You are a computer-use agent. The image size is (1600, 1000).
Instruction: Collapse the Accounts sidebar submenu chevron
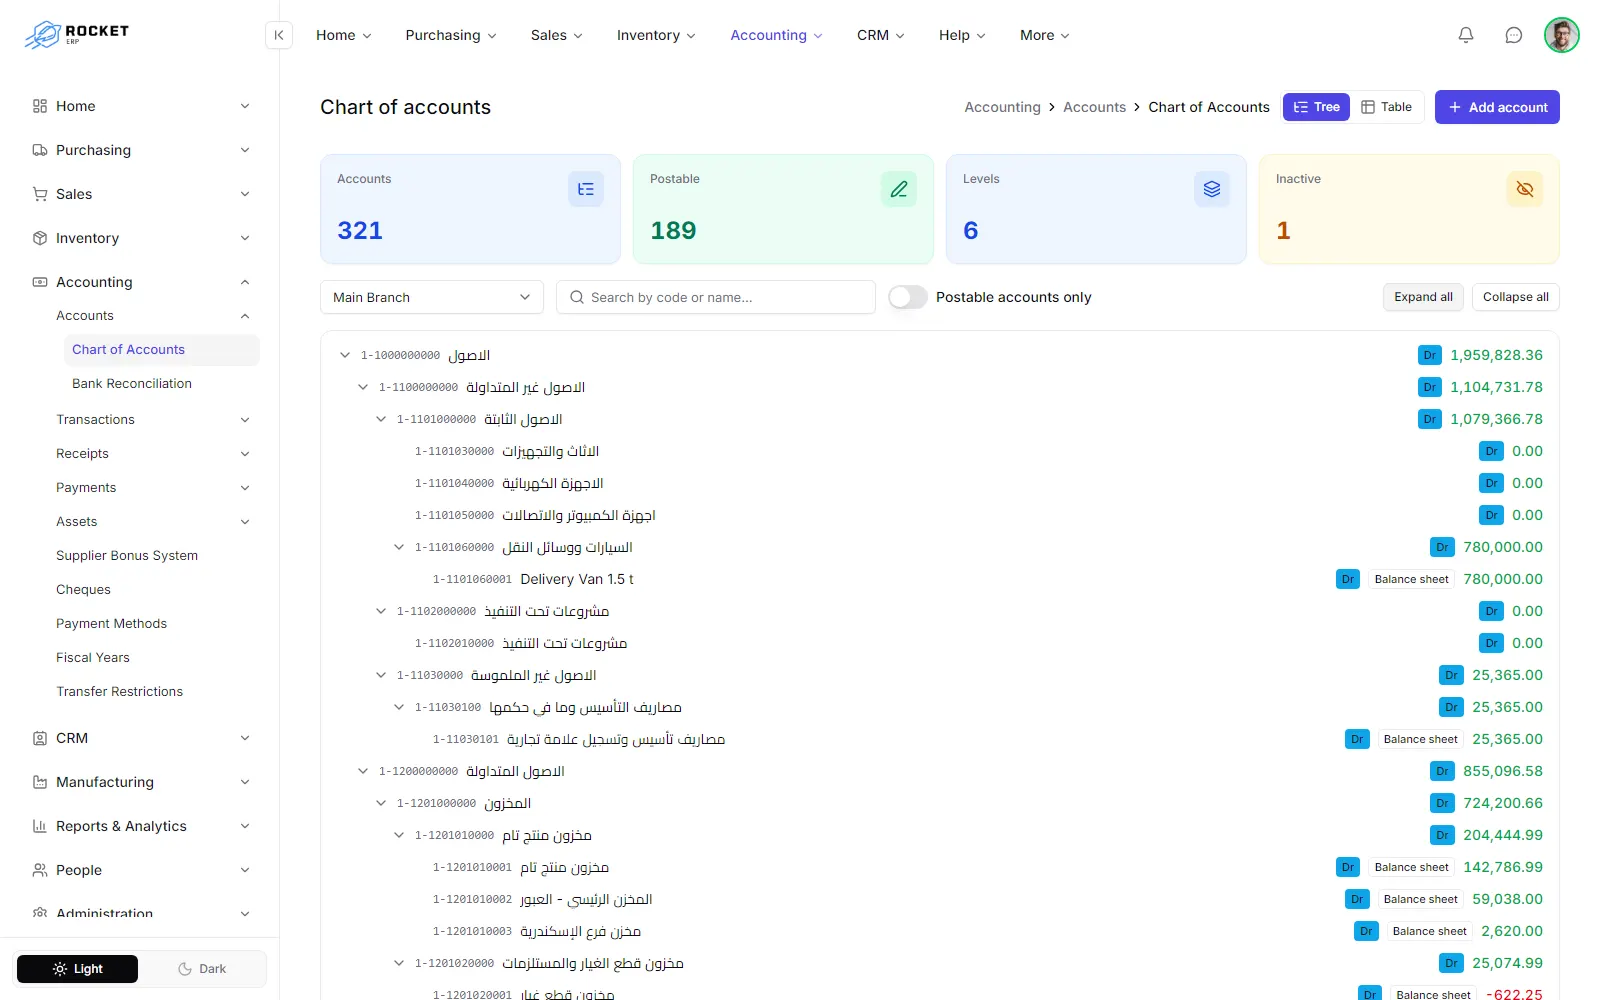[x=245, y=316]
